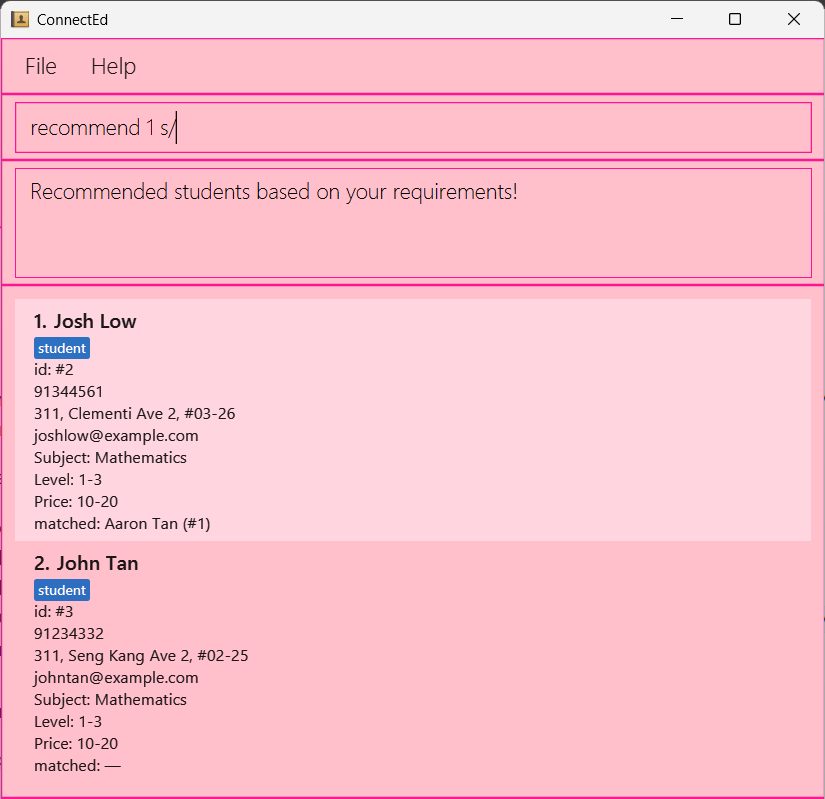Click John Tan's email johntan@example.com
825x799 pixels.
[116, 677]
